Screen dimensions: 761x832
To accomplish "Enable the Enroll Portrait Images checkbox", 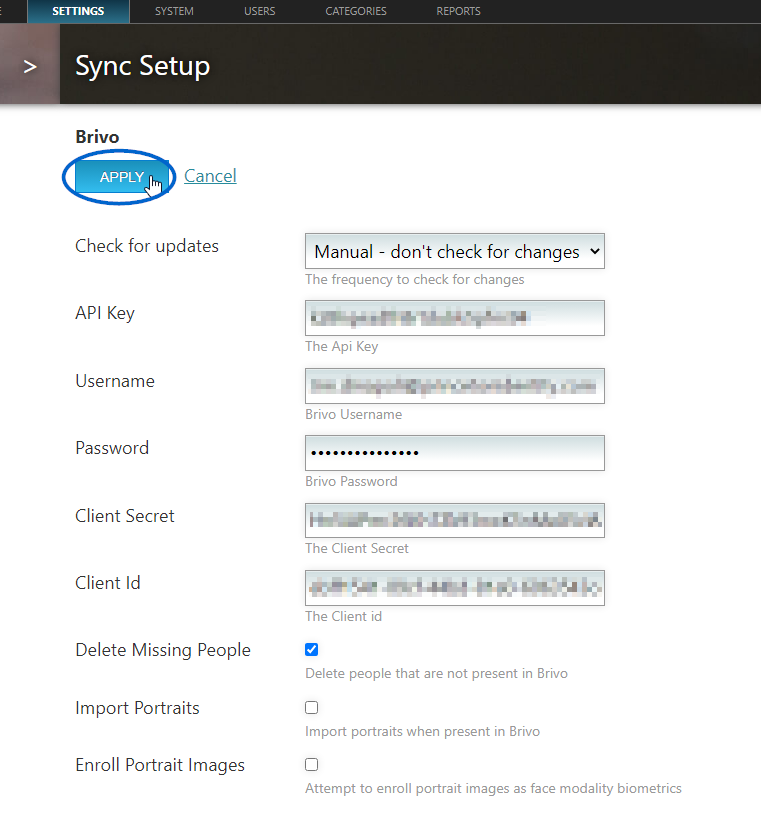I will pos(312,764).
